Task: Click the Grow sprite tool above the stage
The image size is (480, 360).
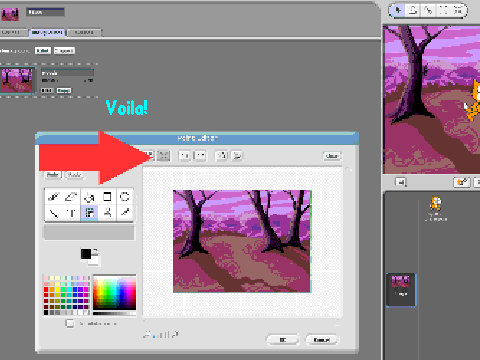Action: click(443, 11)
